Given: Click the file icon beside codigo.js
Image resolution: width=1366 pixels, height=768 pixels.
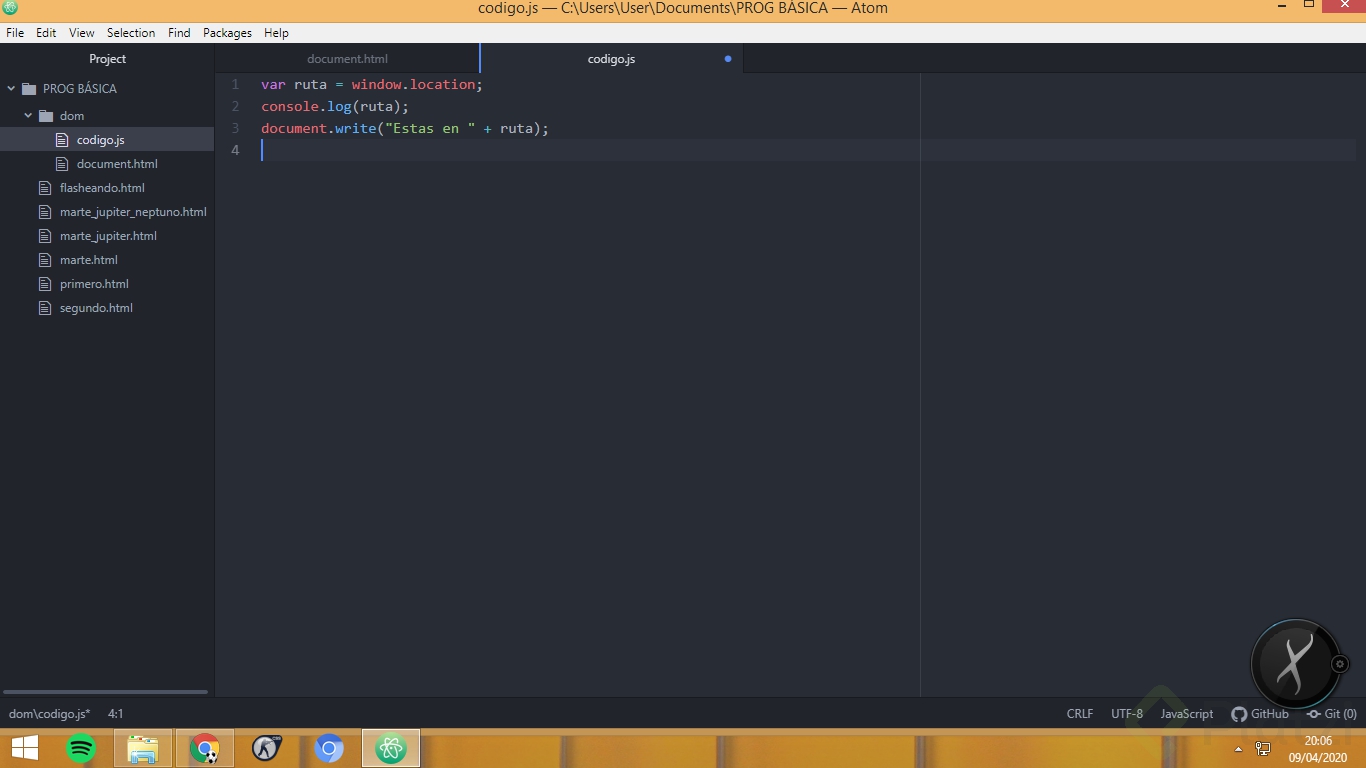Looking at the screenshot, I should [61, 140].
